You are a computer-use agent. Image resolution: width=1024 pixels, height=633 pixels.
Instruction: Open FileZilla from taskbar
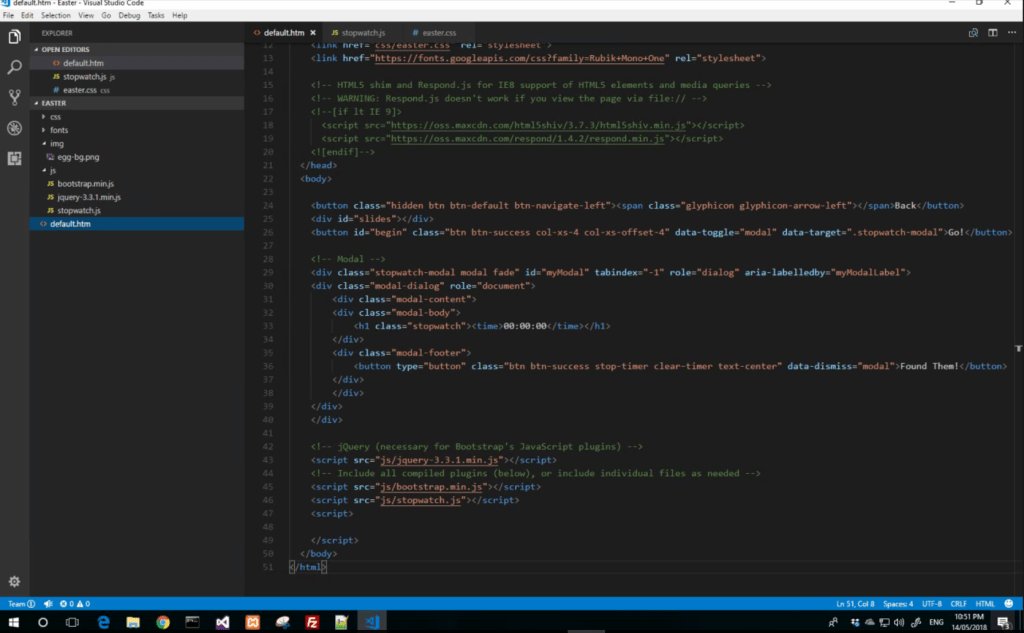point(312,622)
